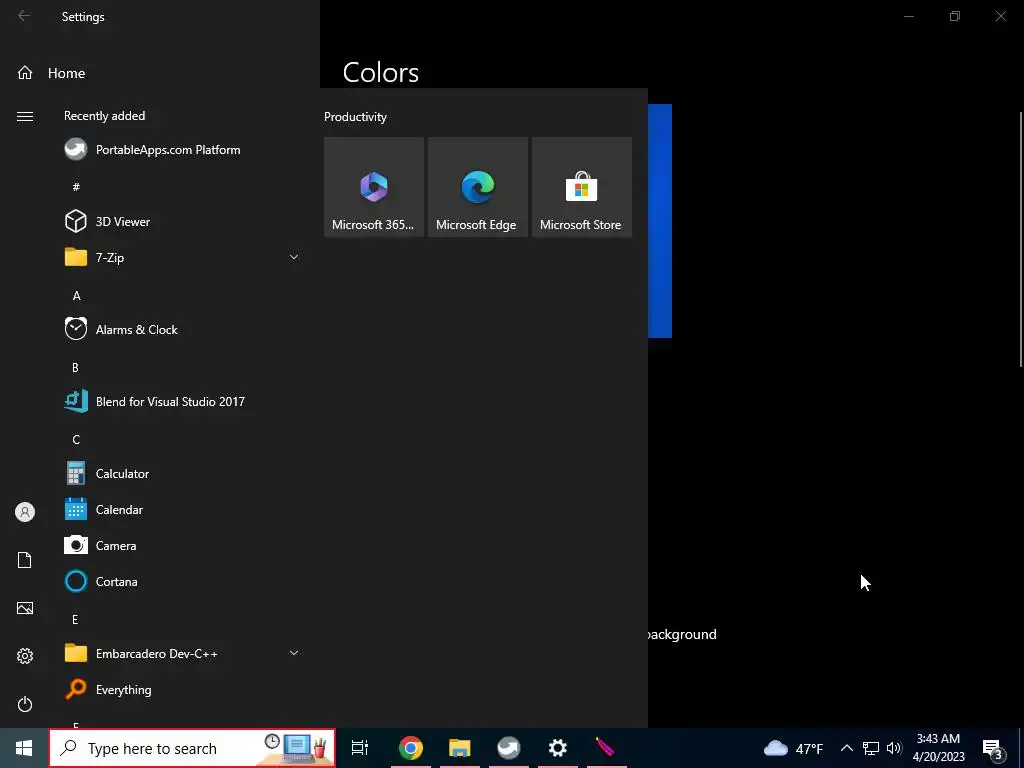1024x768 pixels.
Task: Launch Blend for Visual Studio 2017
Action: pyautogui.click(x=183, y=402)
